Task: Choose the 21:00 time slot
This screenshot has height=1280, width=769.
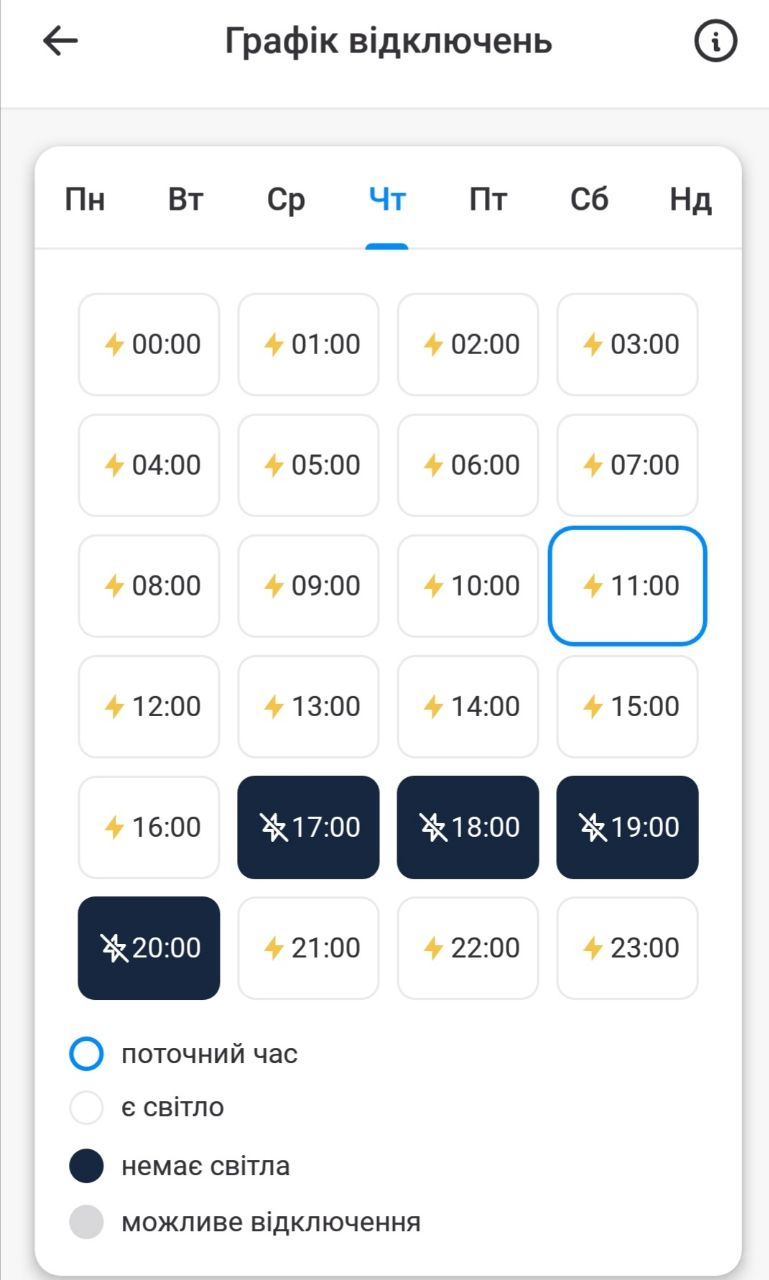Action: tap(308, 948)
